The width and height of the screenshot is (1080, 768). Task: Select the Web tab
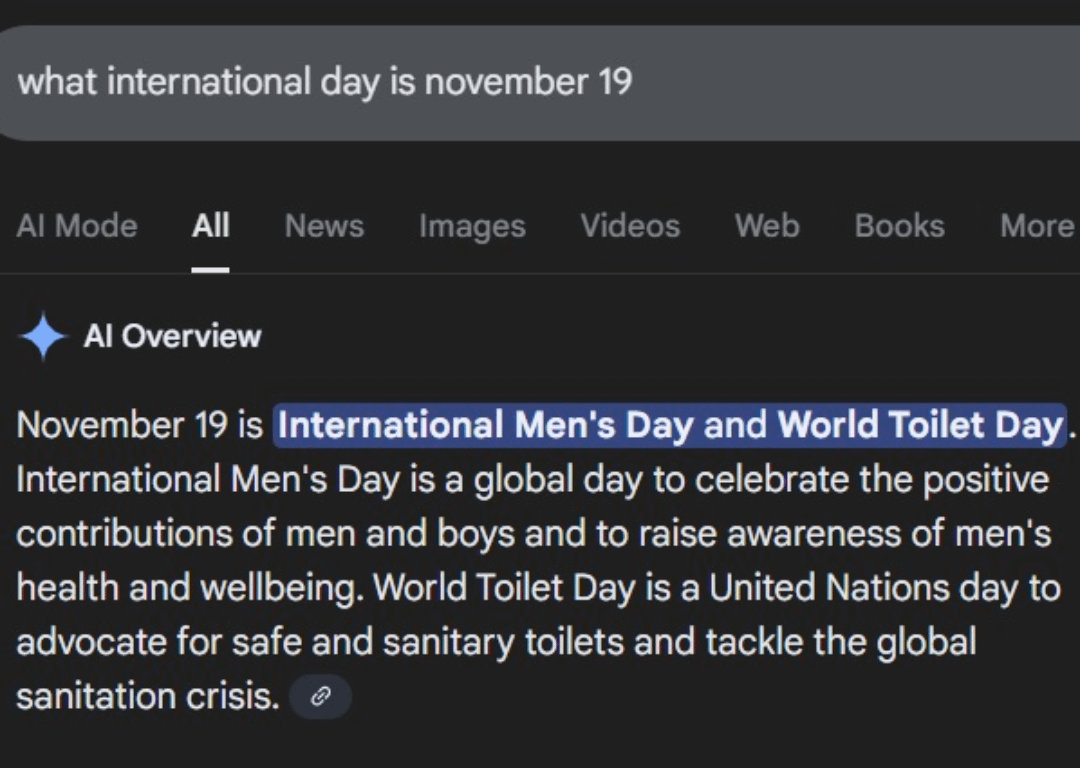click(767, 226)
